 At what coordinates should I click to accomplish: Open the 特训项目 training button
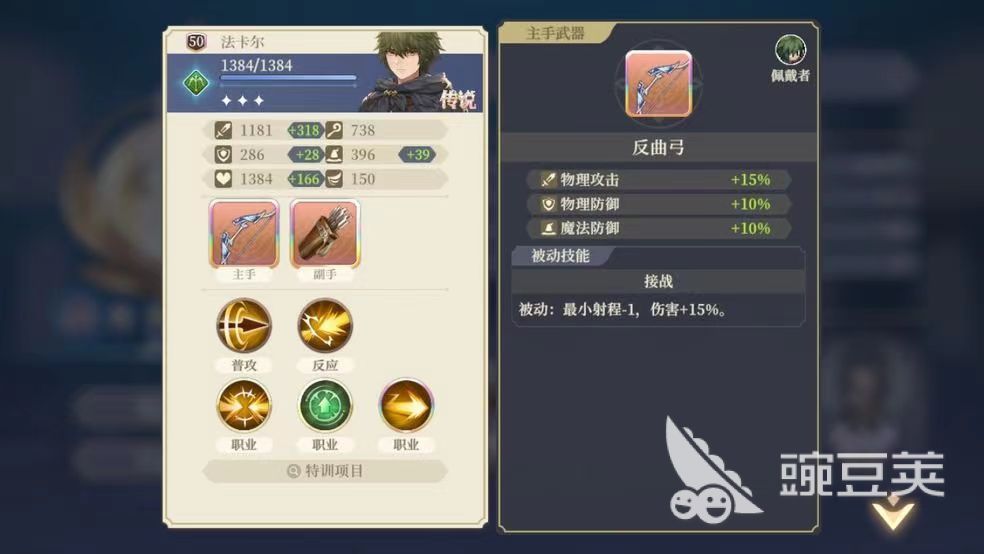(x=325, y=471)
